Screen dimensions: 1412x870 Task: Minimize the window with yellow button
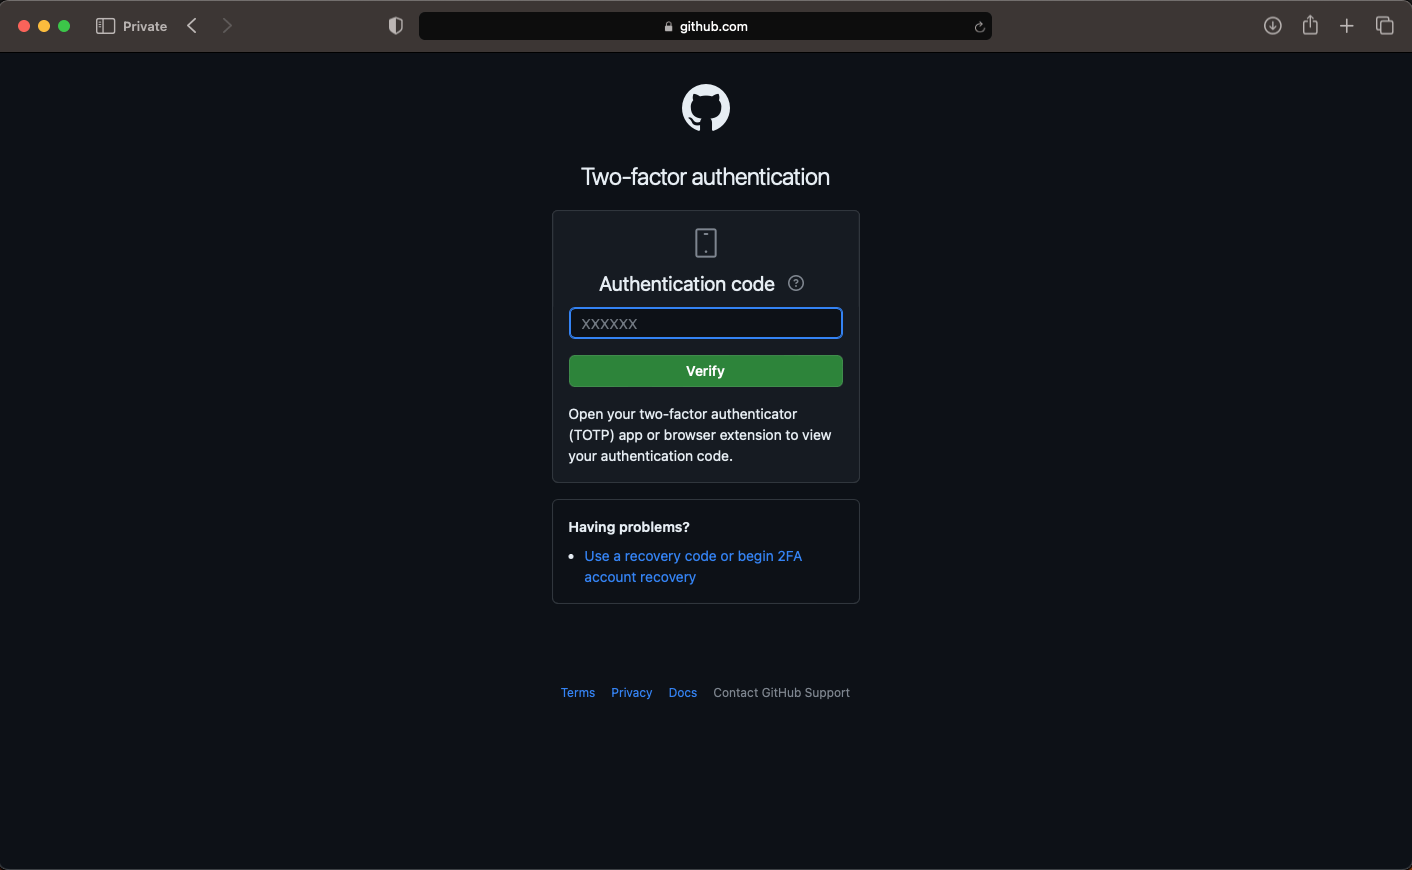(x=44, y=26)
